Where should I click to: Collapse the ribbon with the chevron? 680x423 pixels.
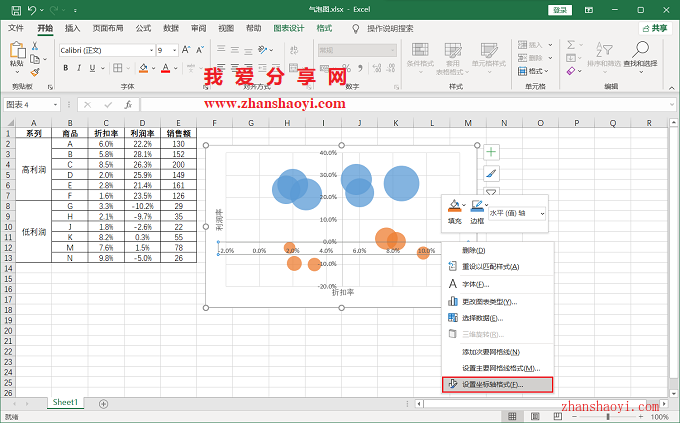tap(672, 88)
